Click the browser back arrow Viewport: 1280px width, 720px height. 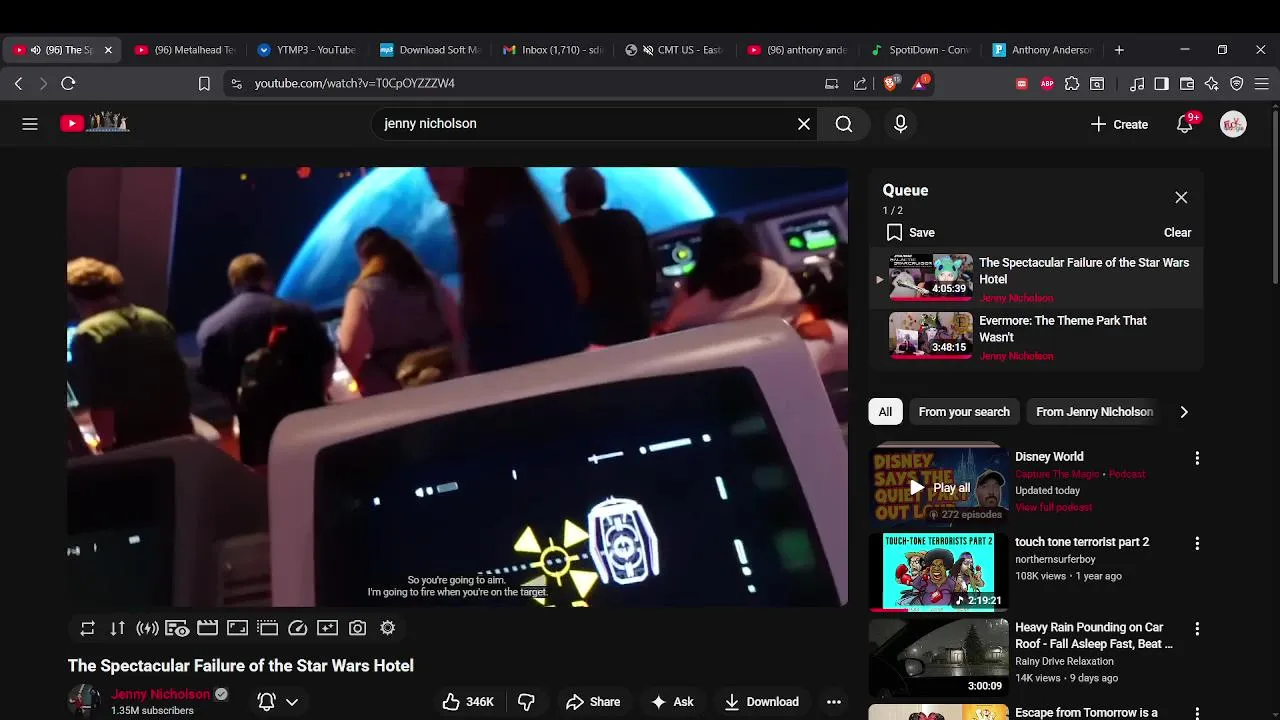[18, 84]
